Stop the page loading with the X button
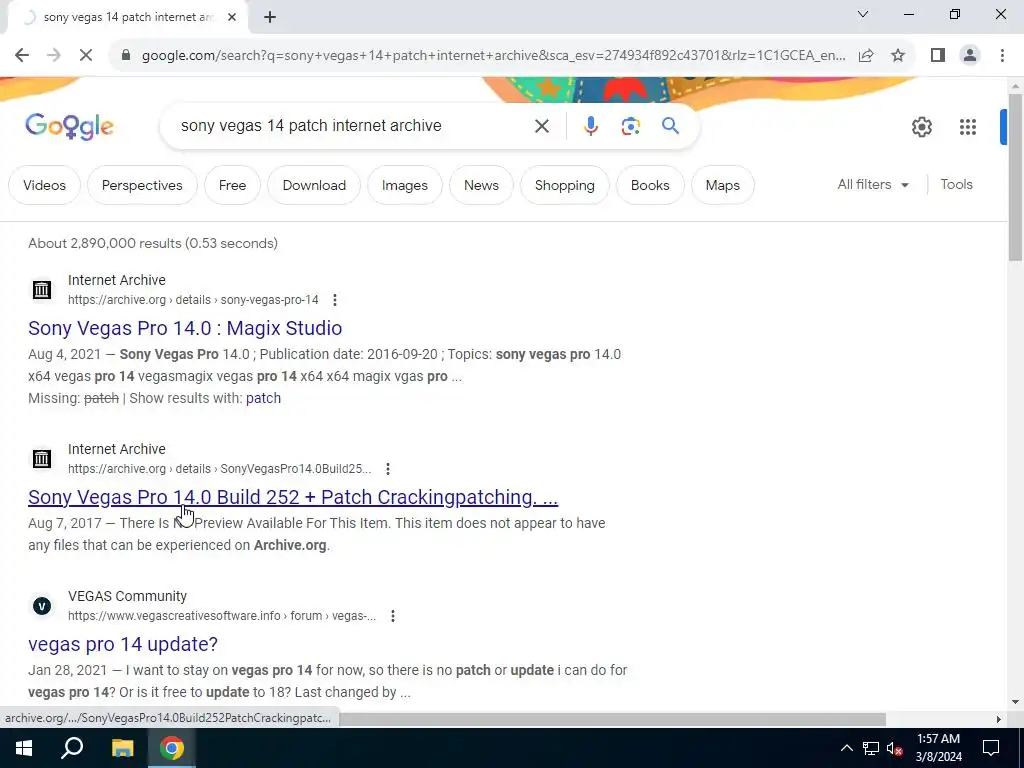This screenshot has height=768, width=1024. coord(86,56)
